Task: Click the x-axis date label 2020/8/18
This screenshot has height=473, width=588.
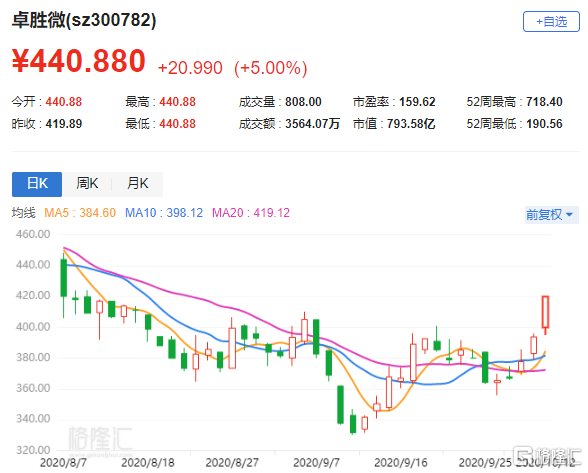Action: point(148,462)
